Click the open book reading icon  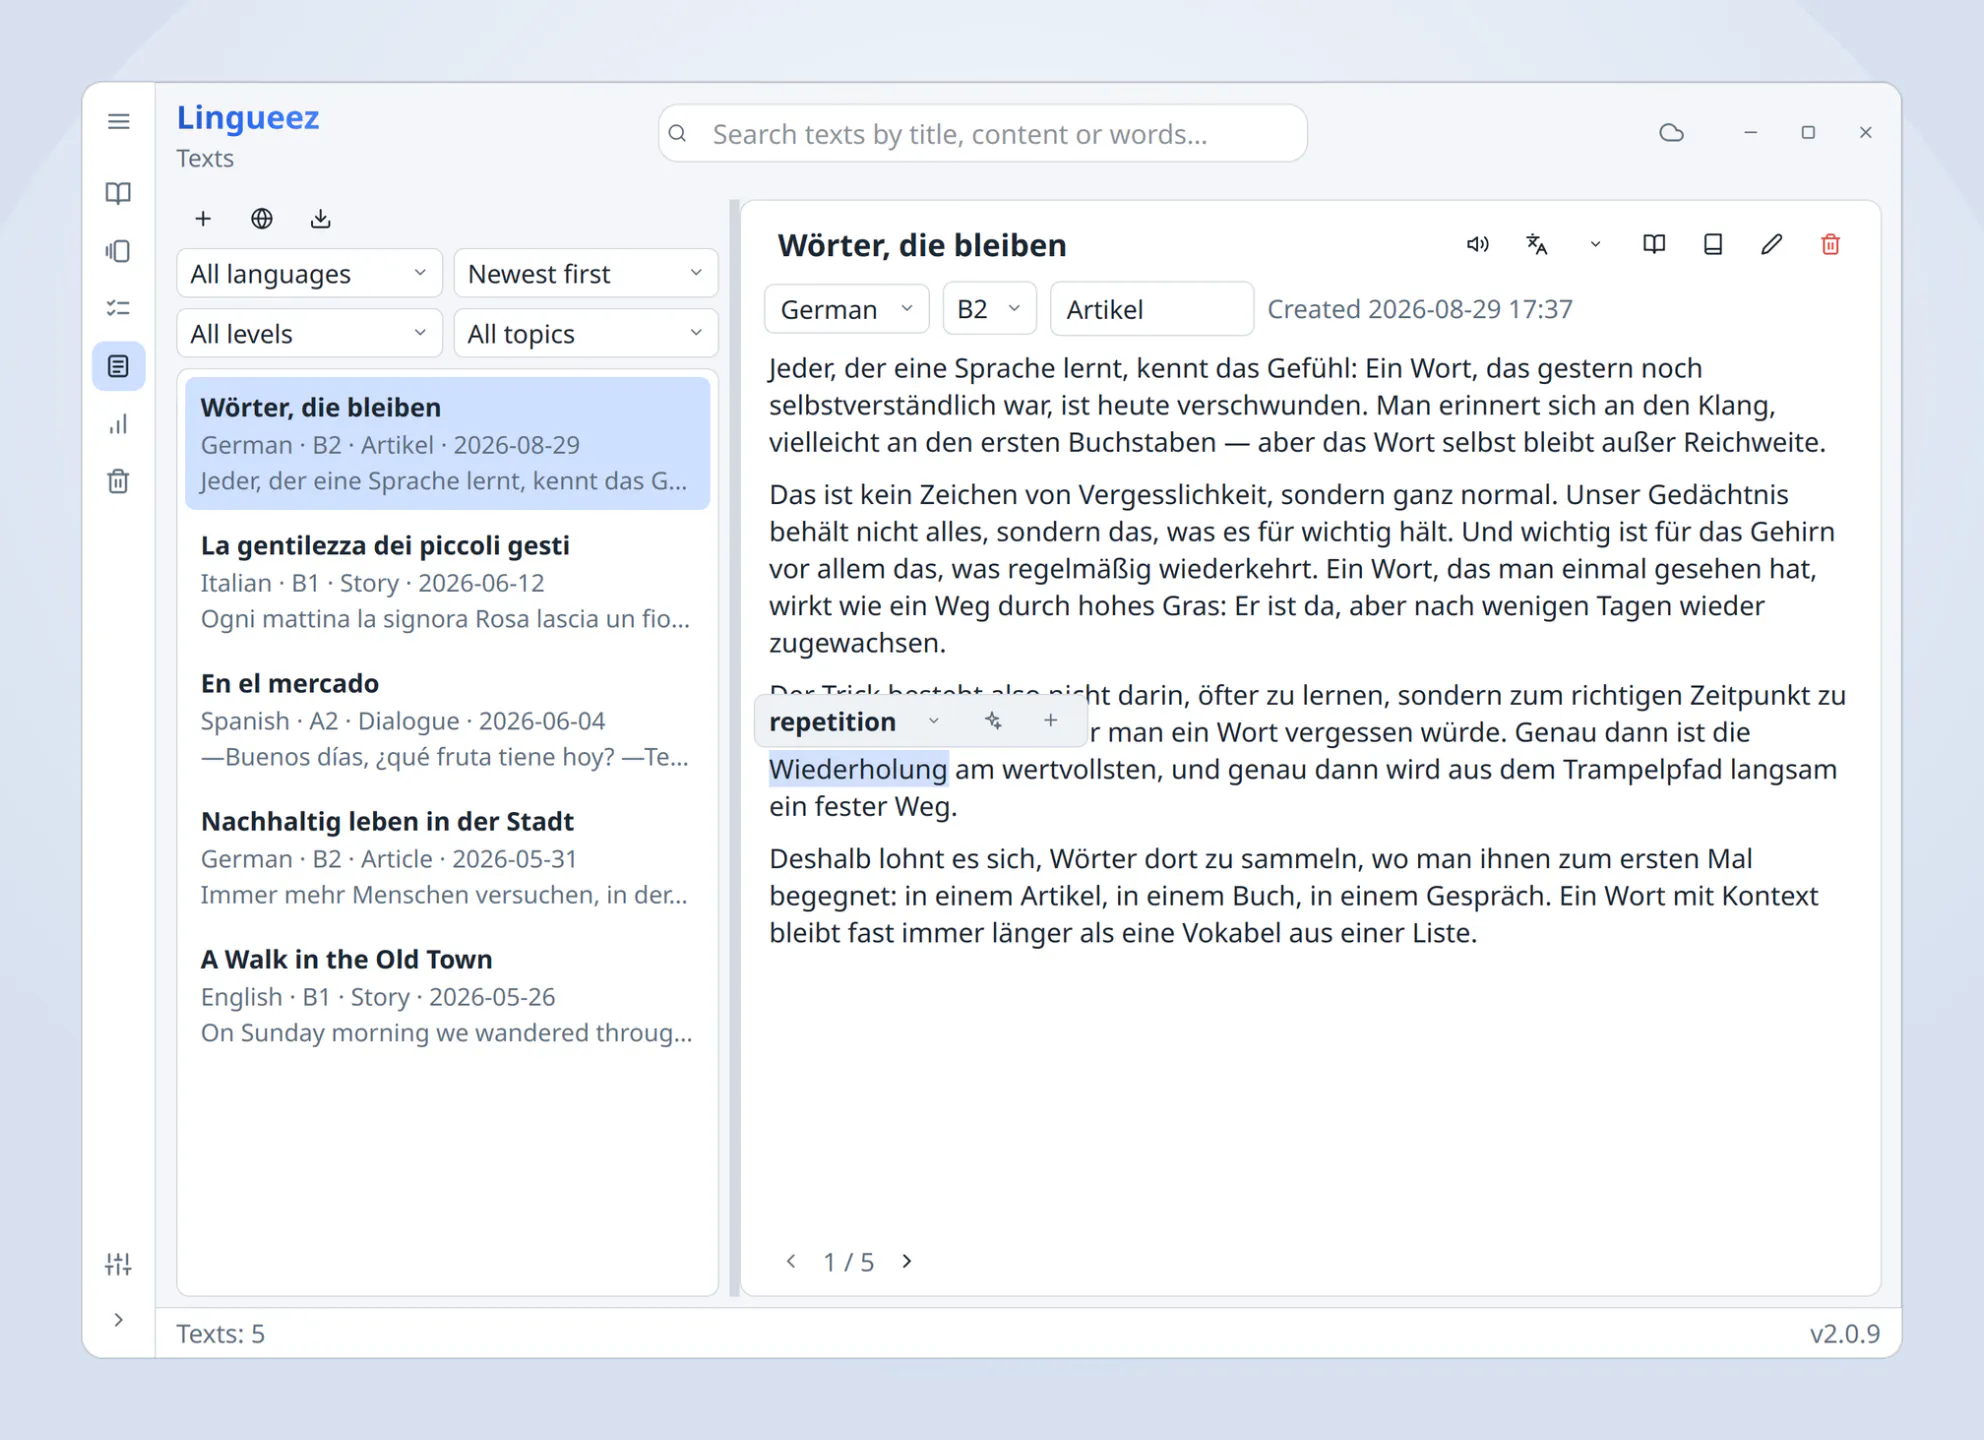1654,245
